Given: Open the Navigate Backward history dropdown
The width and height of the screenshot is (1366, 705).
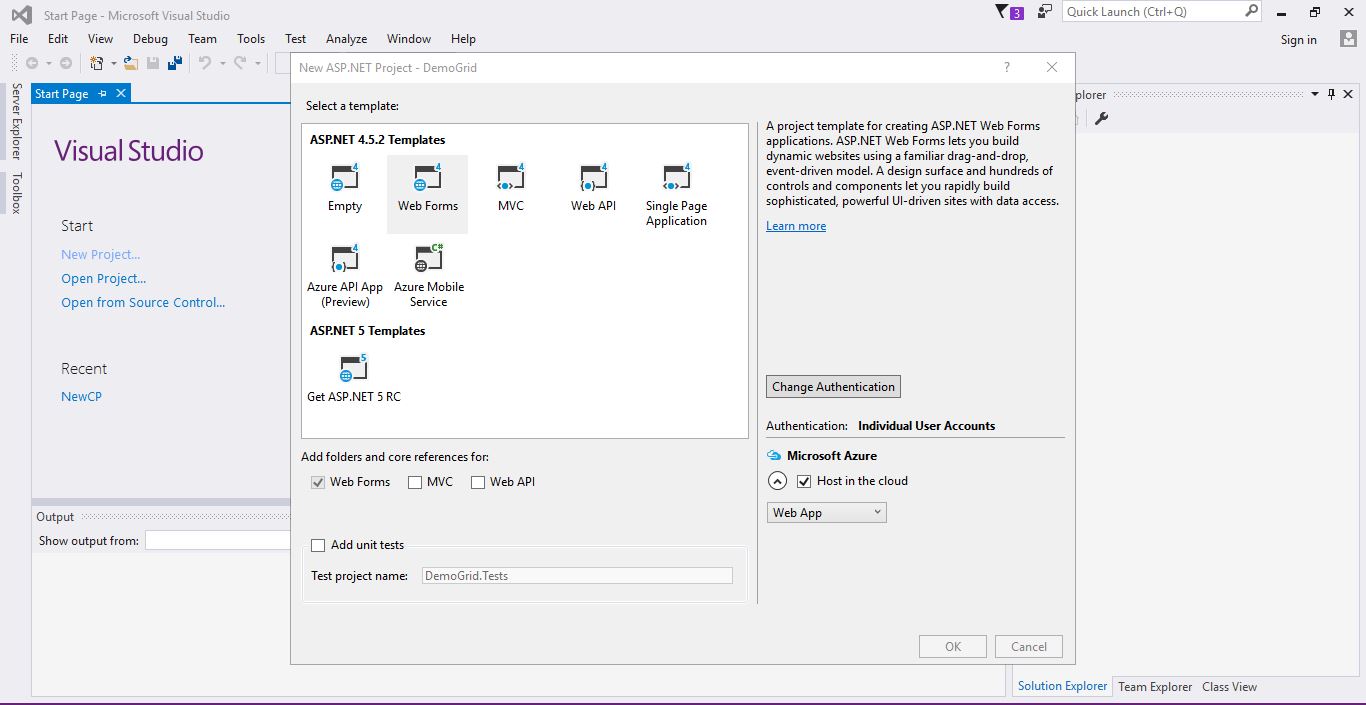Looking at the screenshot, I should coord(47,63).
